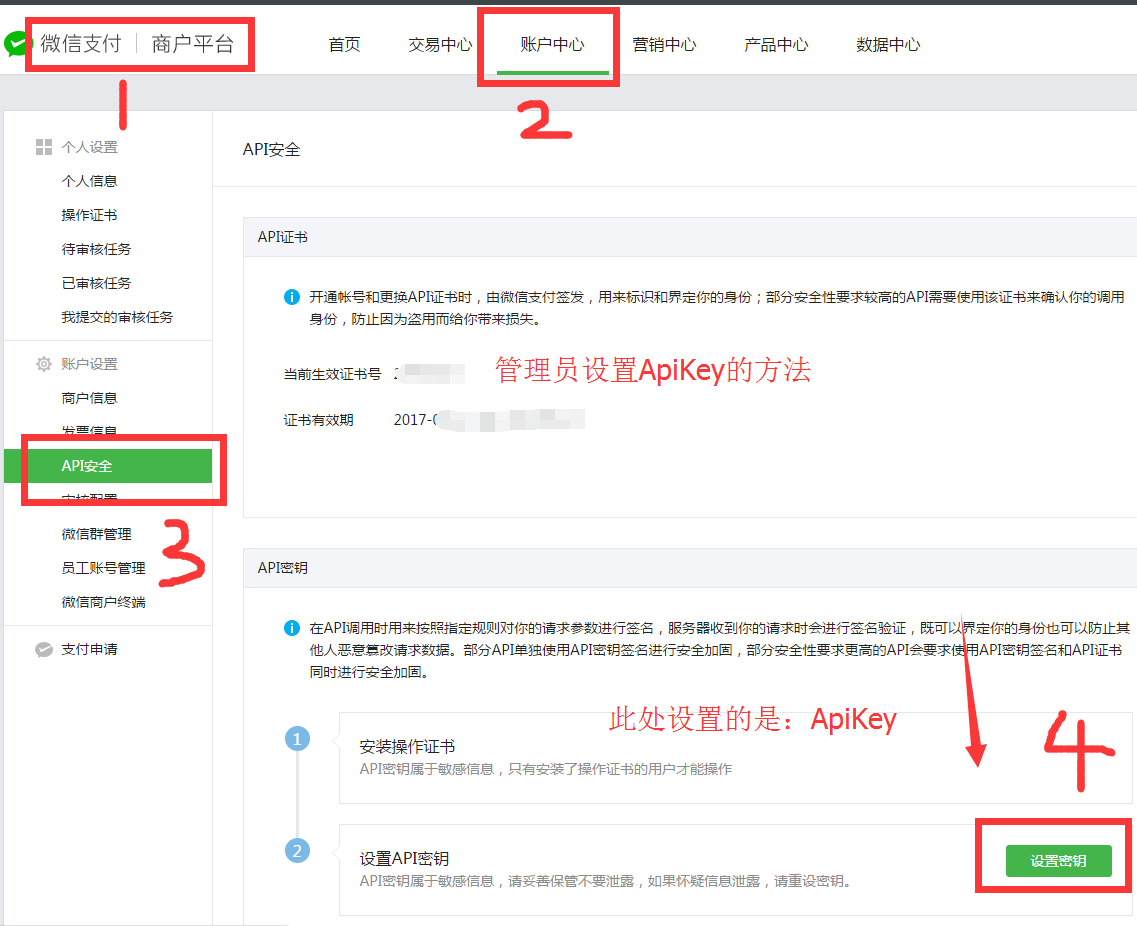1137x926 pixels.
Task: Open the 产品中心 tab
Action: (776, 44)
